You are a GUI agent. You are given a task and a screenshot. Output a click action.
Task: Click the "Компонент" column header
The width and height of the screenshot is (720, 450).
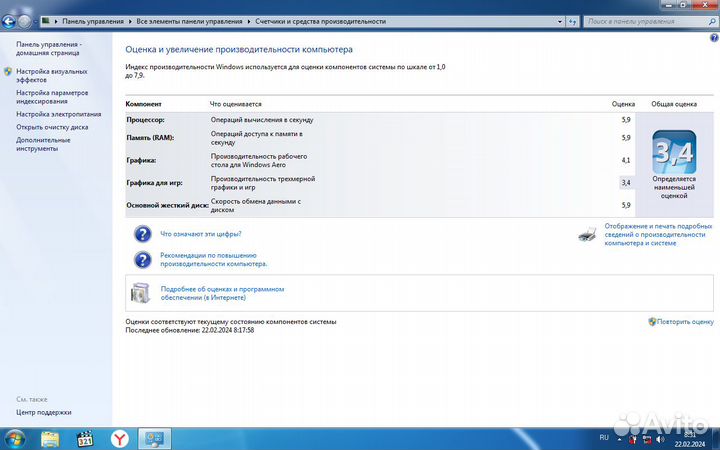pos(144,104)
